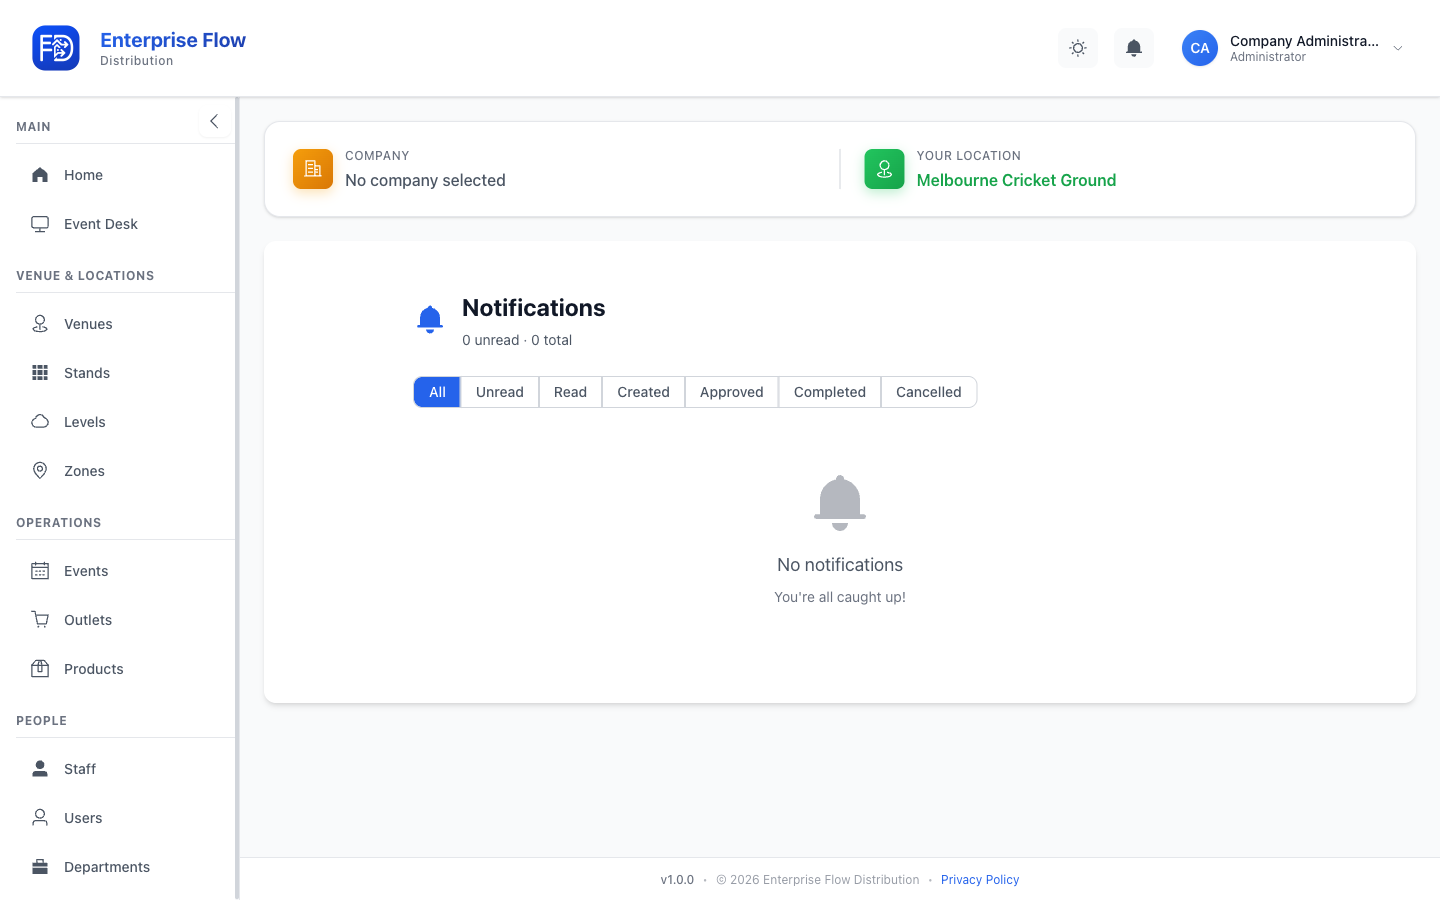
Task: Click the Enterprise Flow logo icon
Action: (56, 48)
